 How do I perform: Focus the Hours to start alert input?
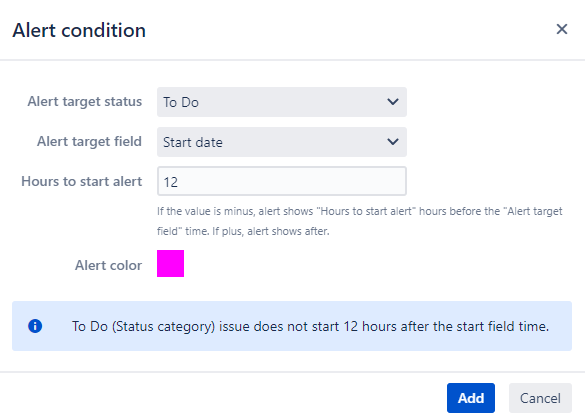(282, 181)
